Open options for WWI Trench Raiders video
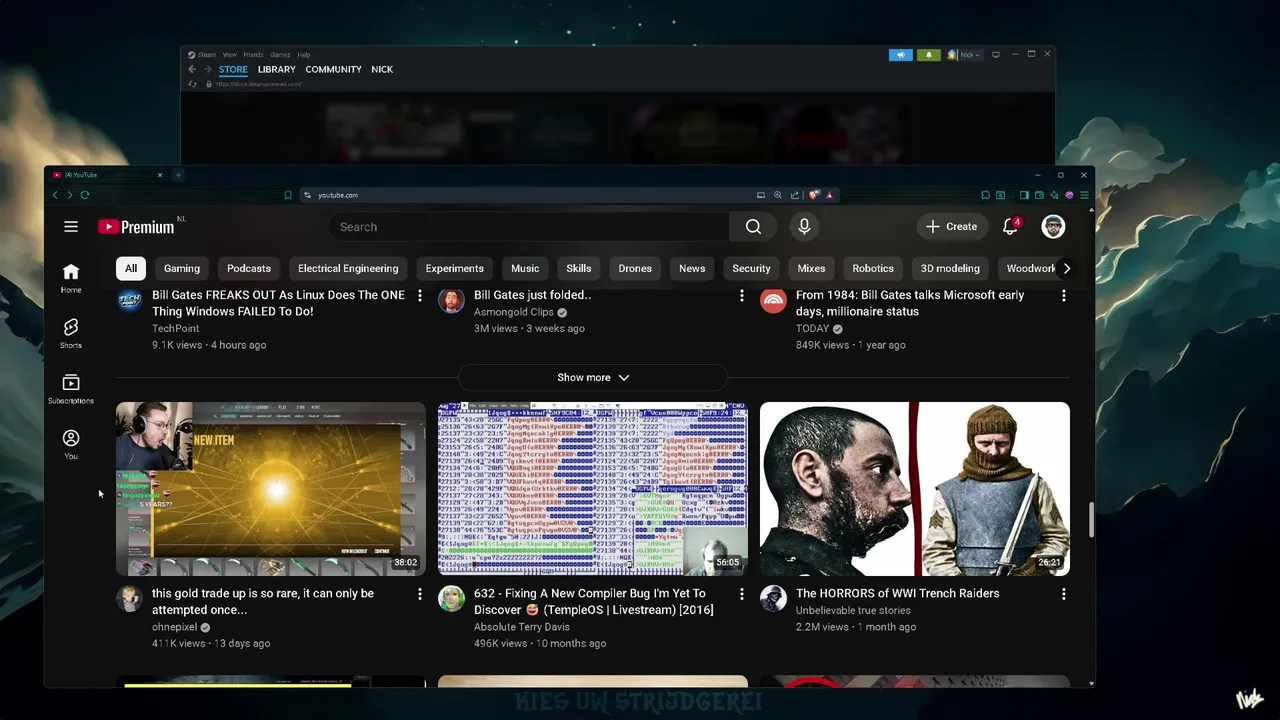Screen dimensions: 1280x720 pyautogui.click(x=1064, y=594)
